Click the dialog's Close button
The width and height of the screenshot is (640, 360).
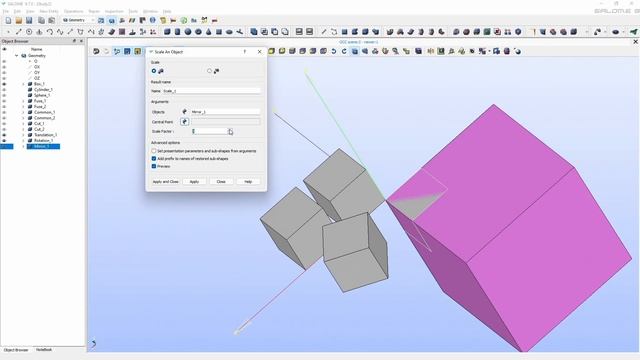[221, 182]
